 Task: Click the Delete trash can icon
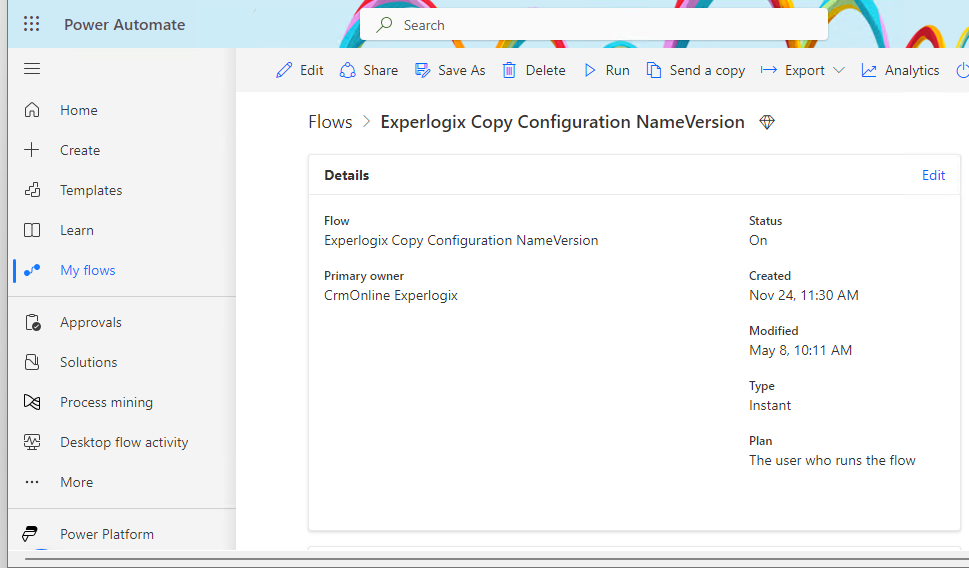tap(509, 70)
